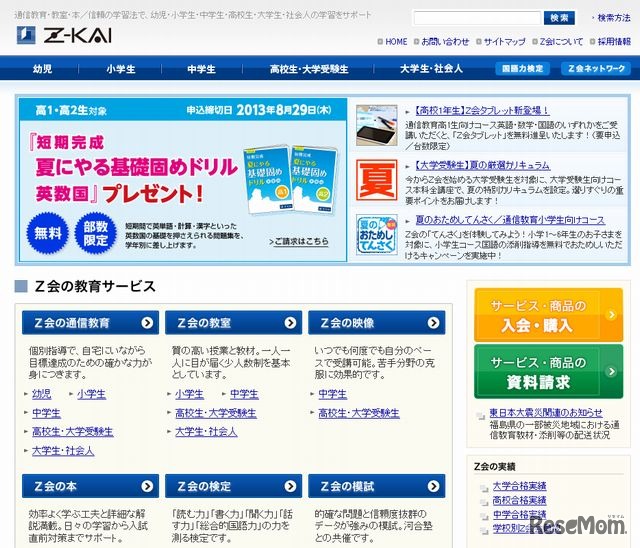
Task: Open the Z会の通信教育 header
Action: (90, 323)
